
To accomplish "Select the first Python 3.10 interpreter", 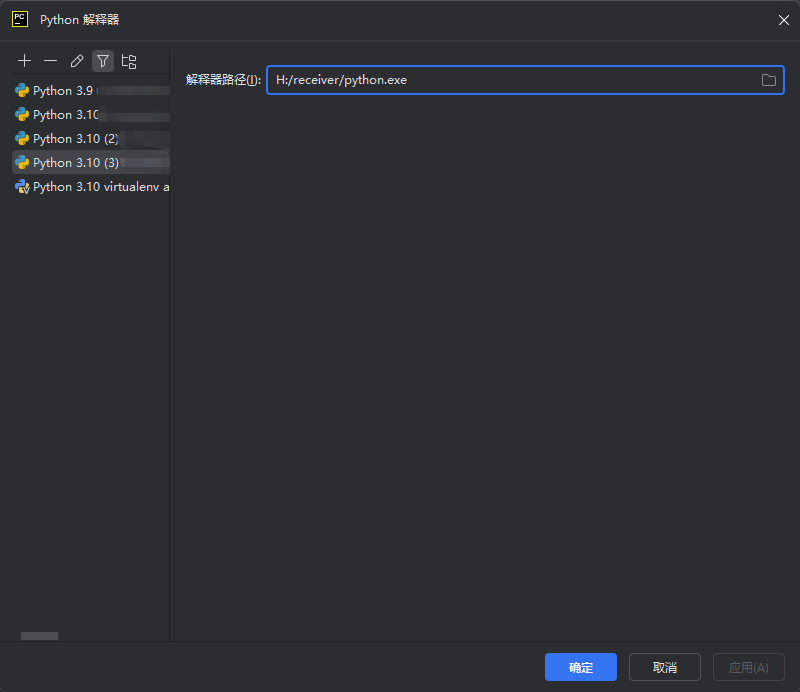I will coord(91,115).
